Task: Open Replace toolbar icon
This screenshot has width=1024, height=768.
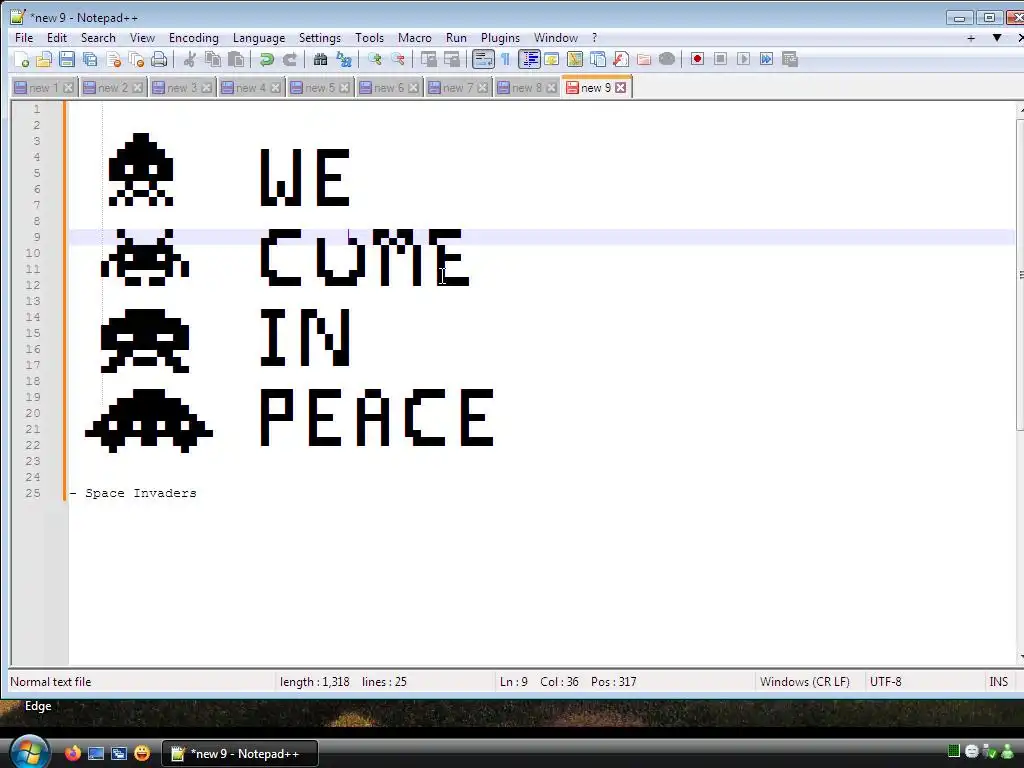Action: 344,59
